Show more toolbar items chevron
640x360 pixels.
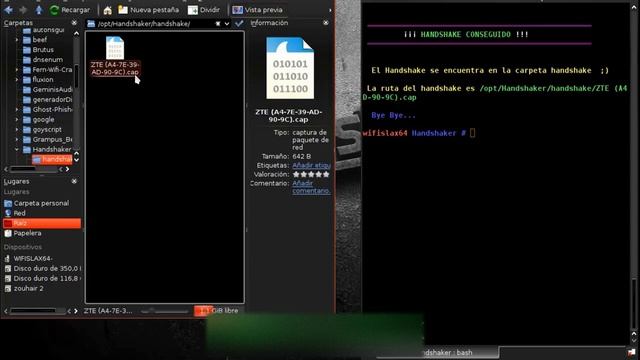pyautogui.click(x=330, y=10)
